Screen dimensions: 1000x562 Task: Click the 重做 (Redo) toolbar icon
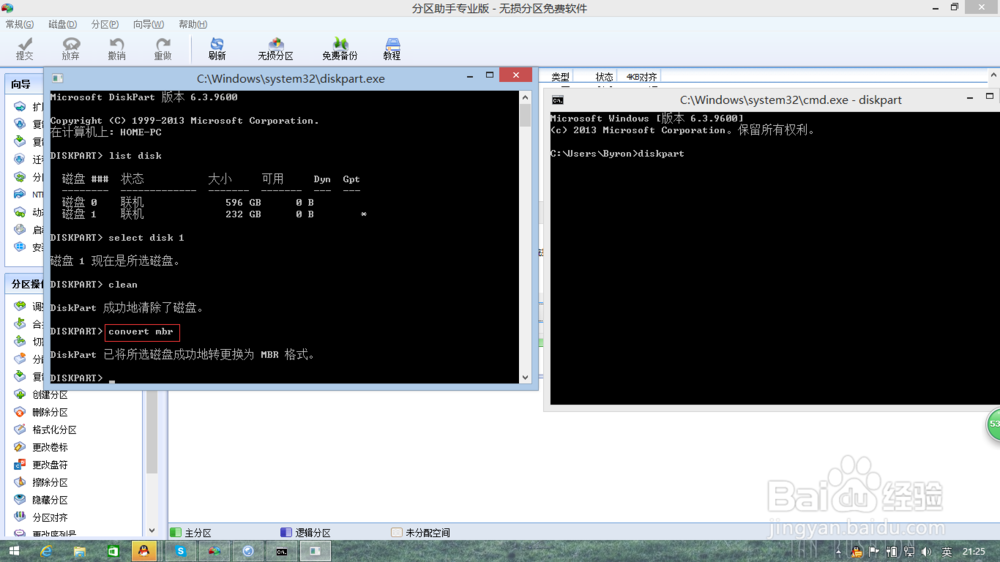[x=163, y=48]
